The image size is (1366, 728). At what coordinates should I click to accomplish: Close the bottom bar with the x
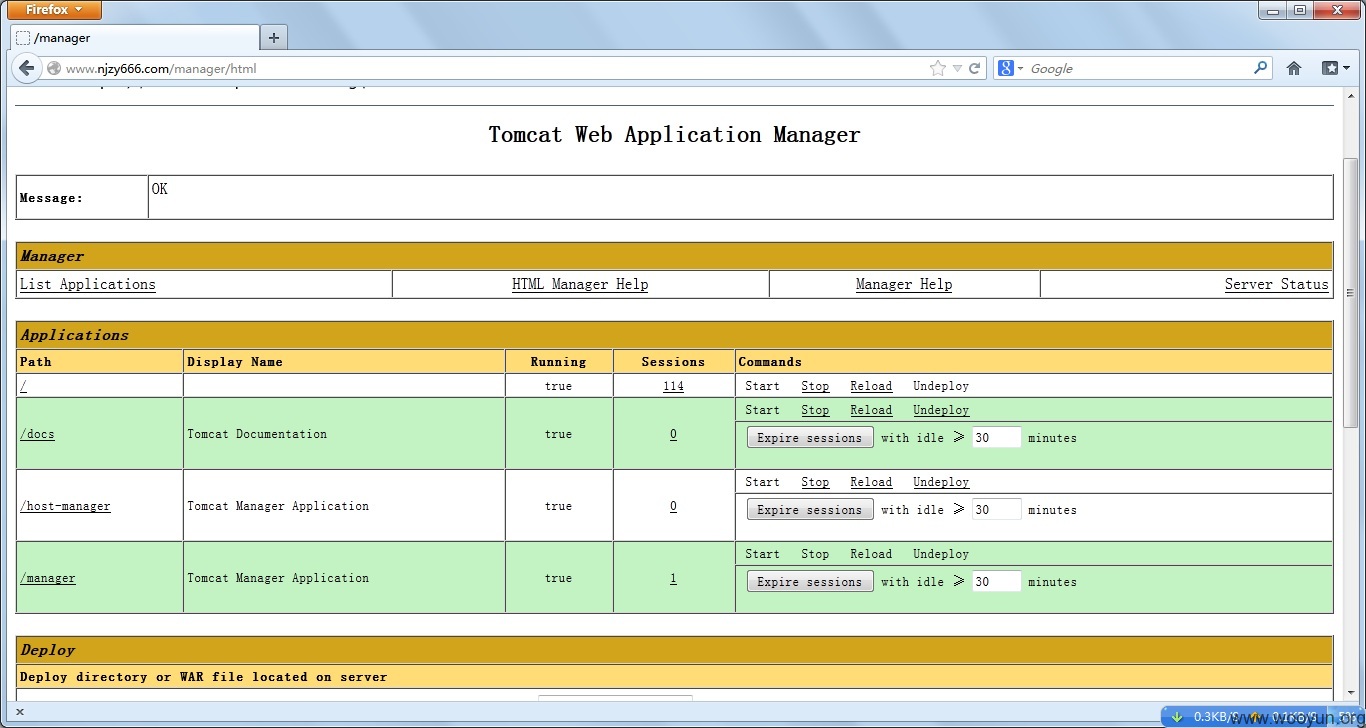tap(21, 714)
